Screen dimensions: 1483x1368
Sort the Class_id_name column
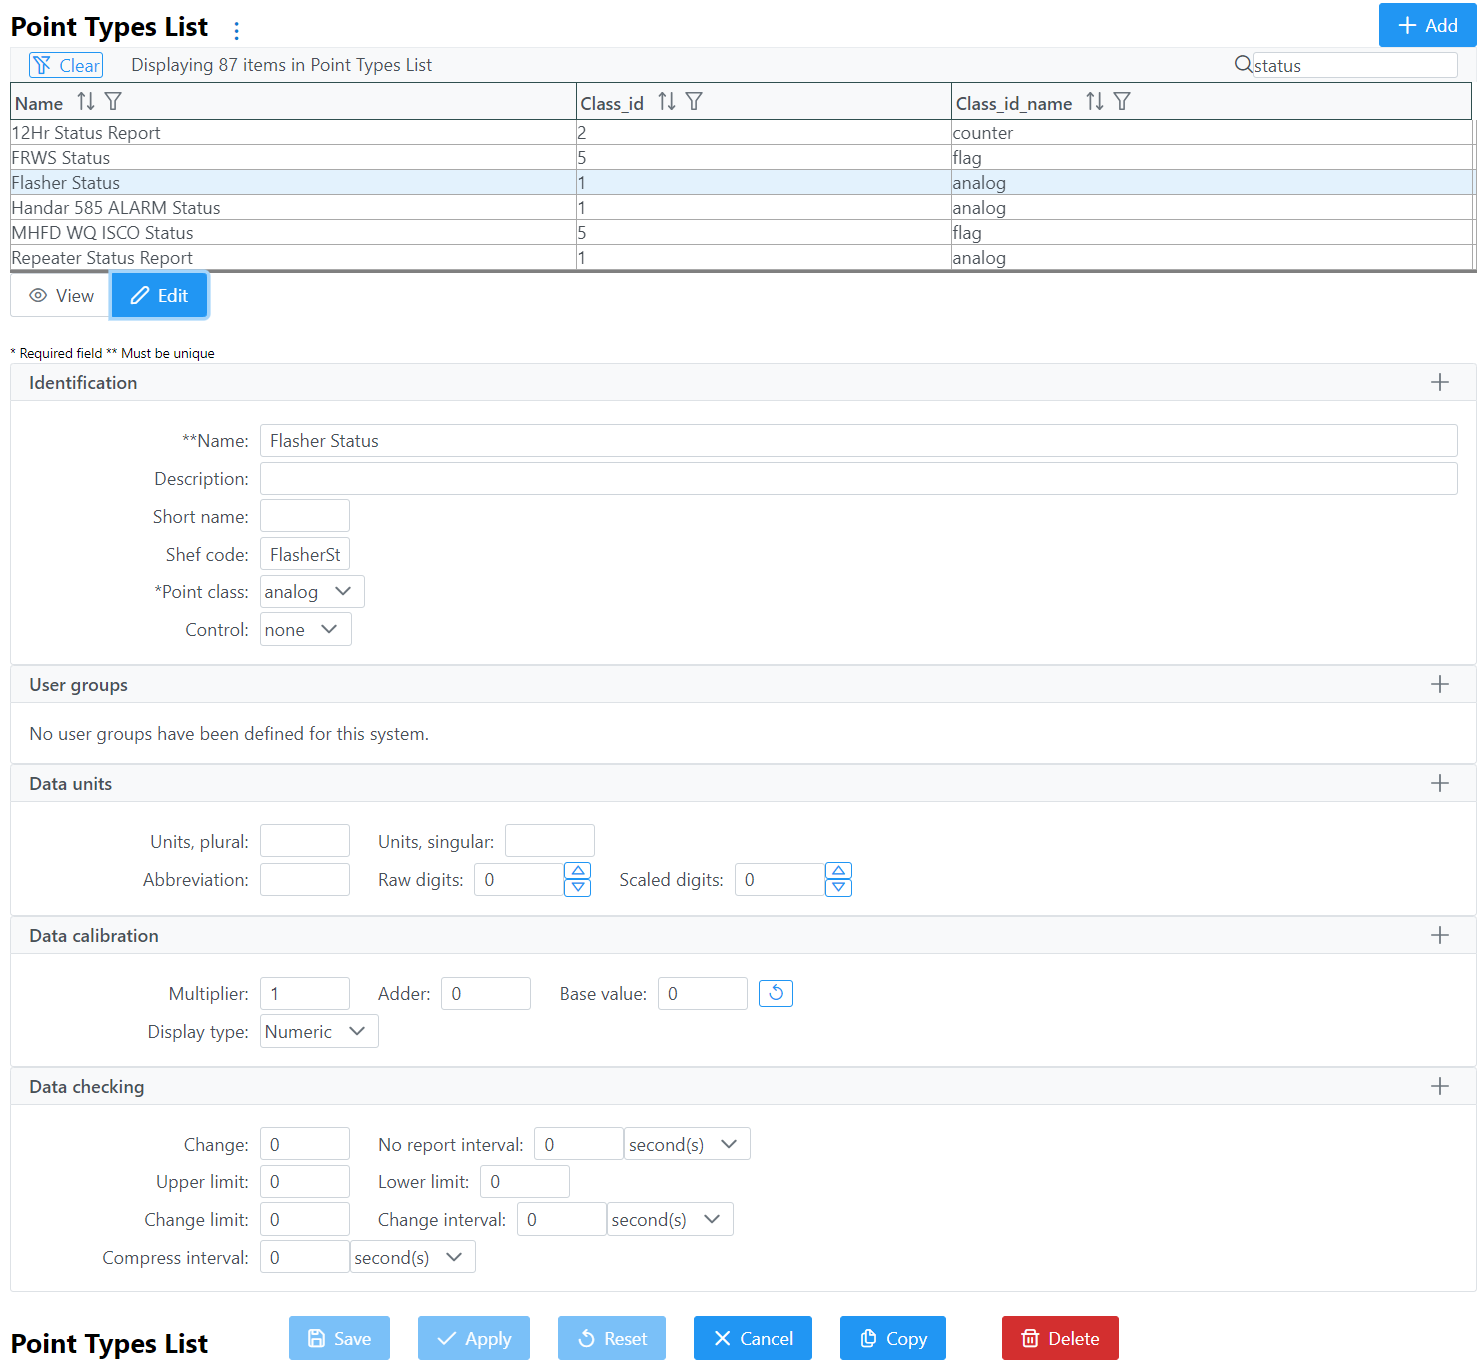tap(1095, 102)
